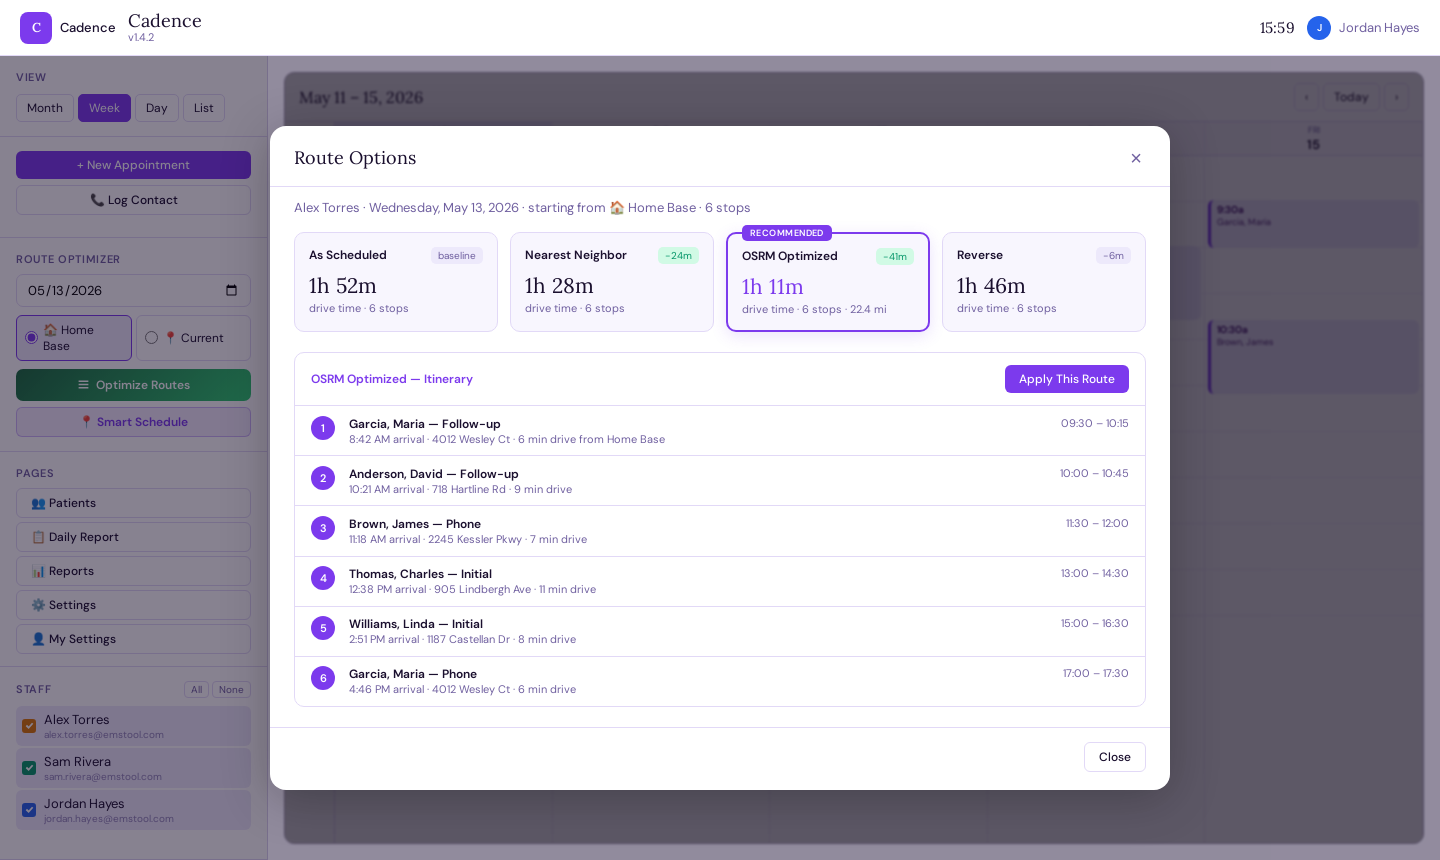Click stop number 5 badge for Williams, Linda
Viewport: 1440px width, 860px height.
tap(323, 628)
